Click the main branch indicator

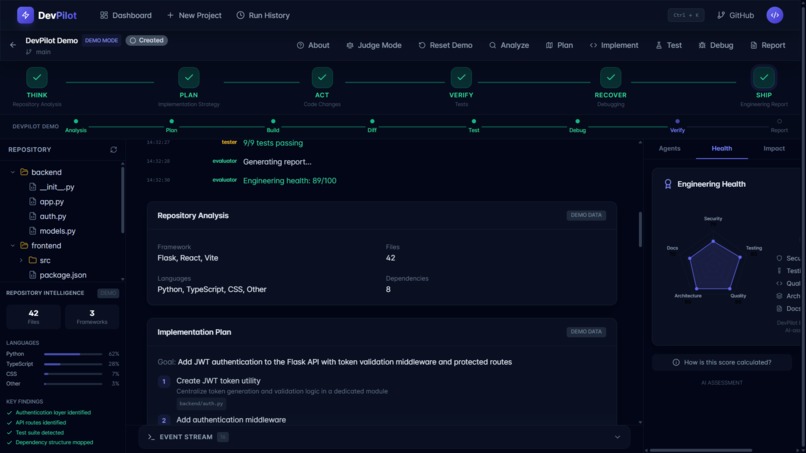[39, 52]
